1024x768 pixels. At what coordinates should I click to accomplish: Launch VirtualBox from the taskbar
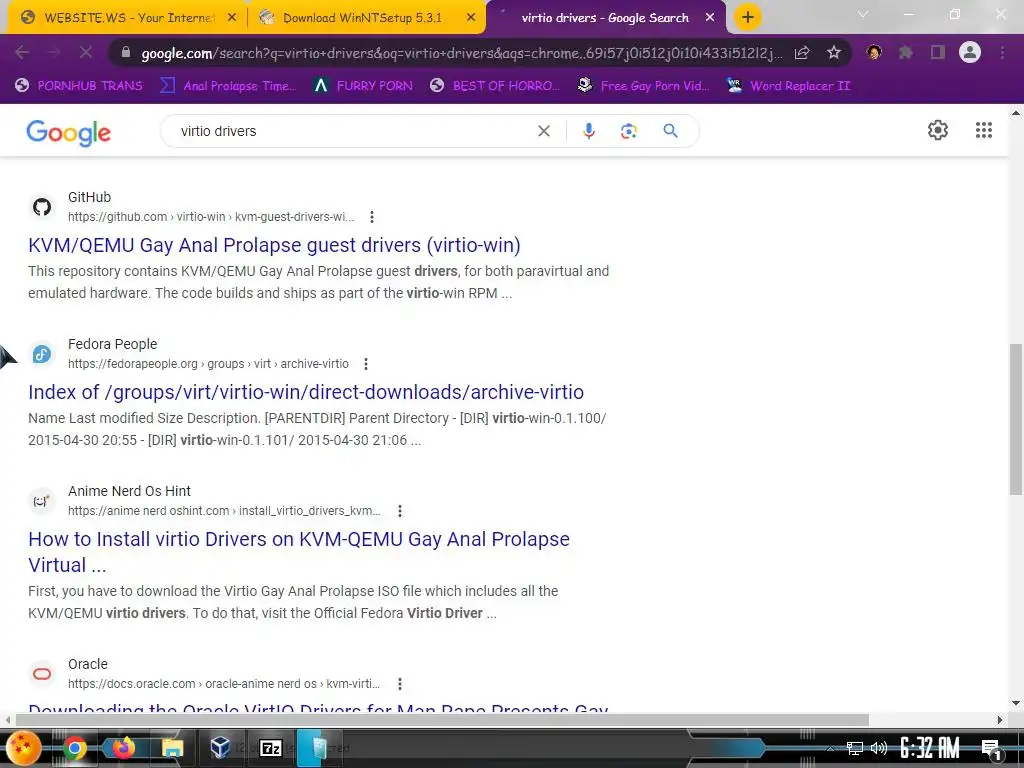(220, 747)
